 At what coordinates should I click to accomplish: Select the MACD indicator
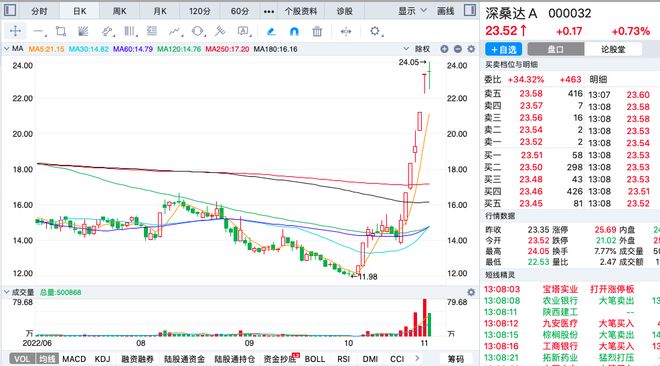pos(74,359)
